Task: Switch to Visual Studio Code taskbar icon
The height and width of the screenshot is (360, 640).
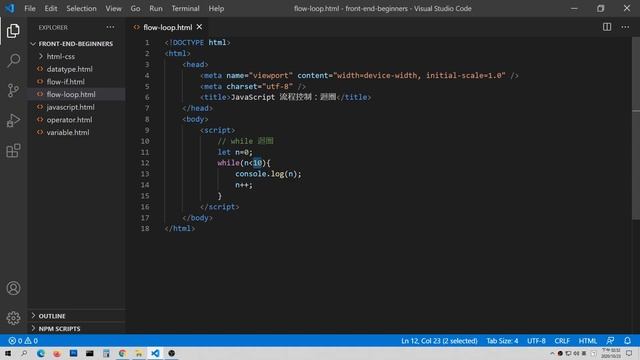Action: (155, 353)
